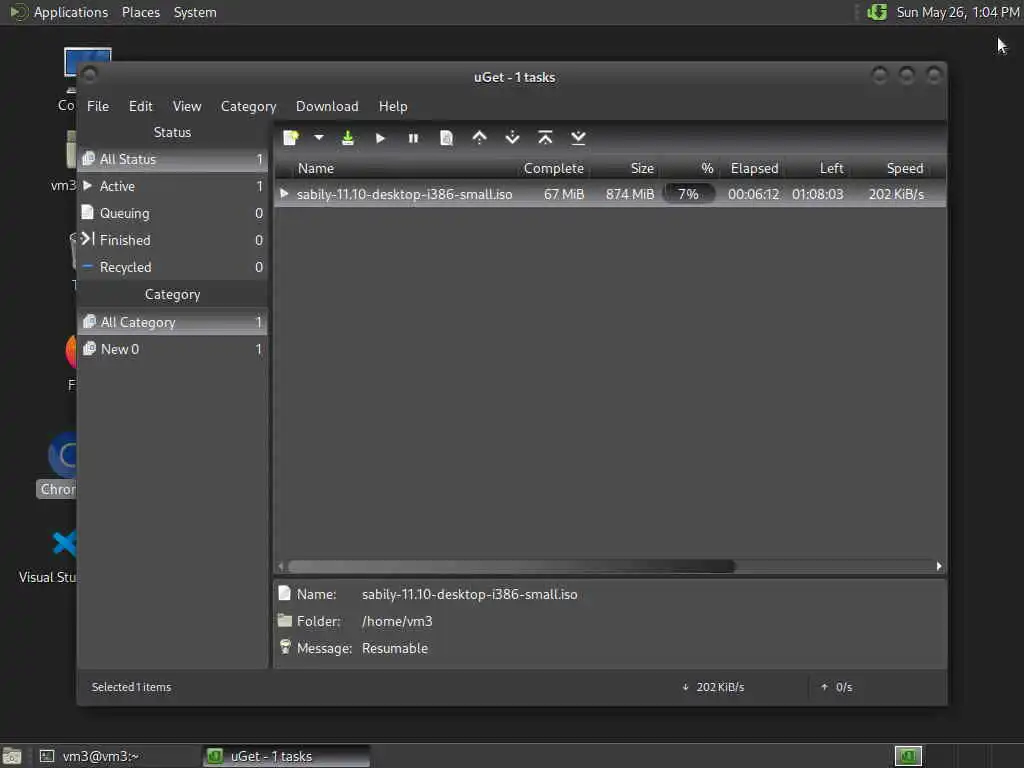The image size is (1024, 768).
Task: Click the uGet - 1 tasks taskbar button
Action: click(285, 756)
